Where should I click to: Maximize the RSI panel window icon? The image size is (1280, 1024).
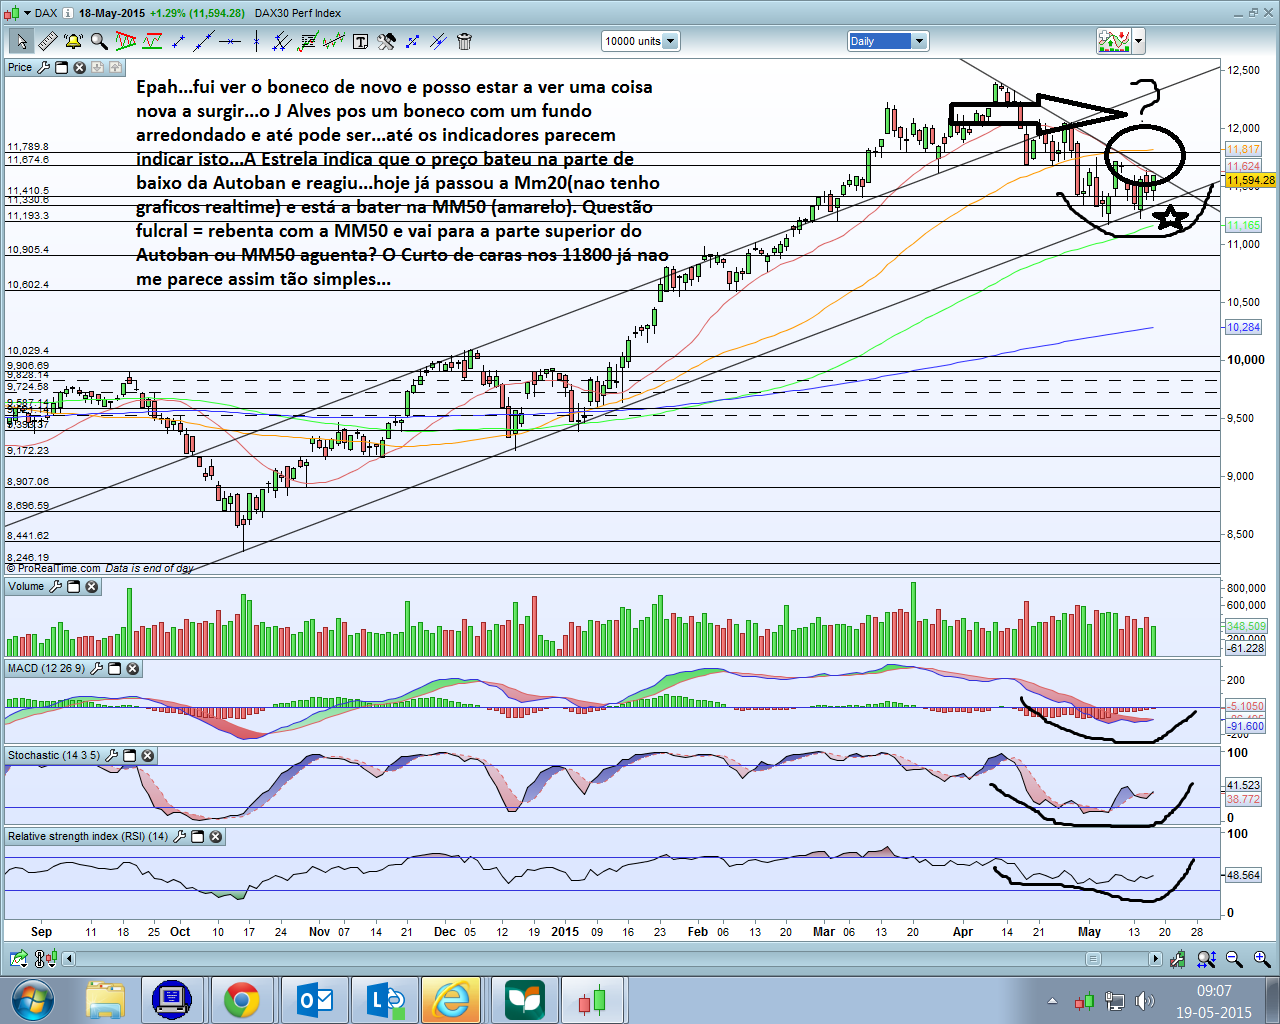point(197,836)
